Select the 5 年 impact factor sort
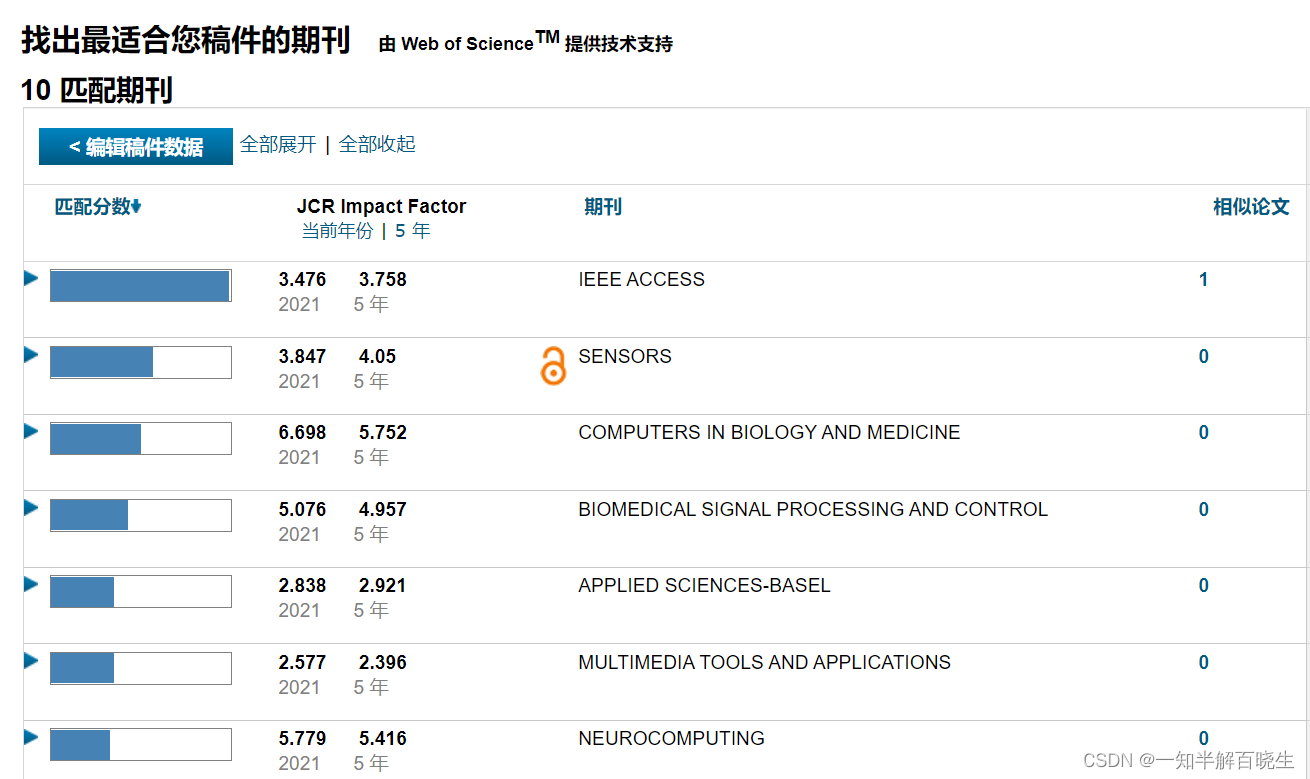Image resolution: width=1310 pixels, height=779 pixels. click(x=412, y=231)
